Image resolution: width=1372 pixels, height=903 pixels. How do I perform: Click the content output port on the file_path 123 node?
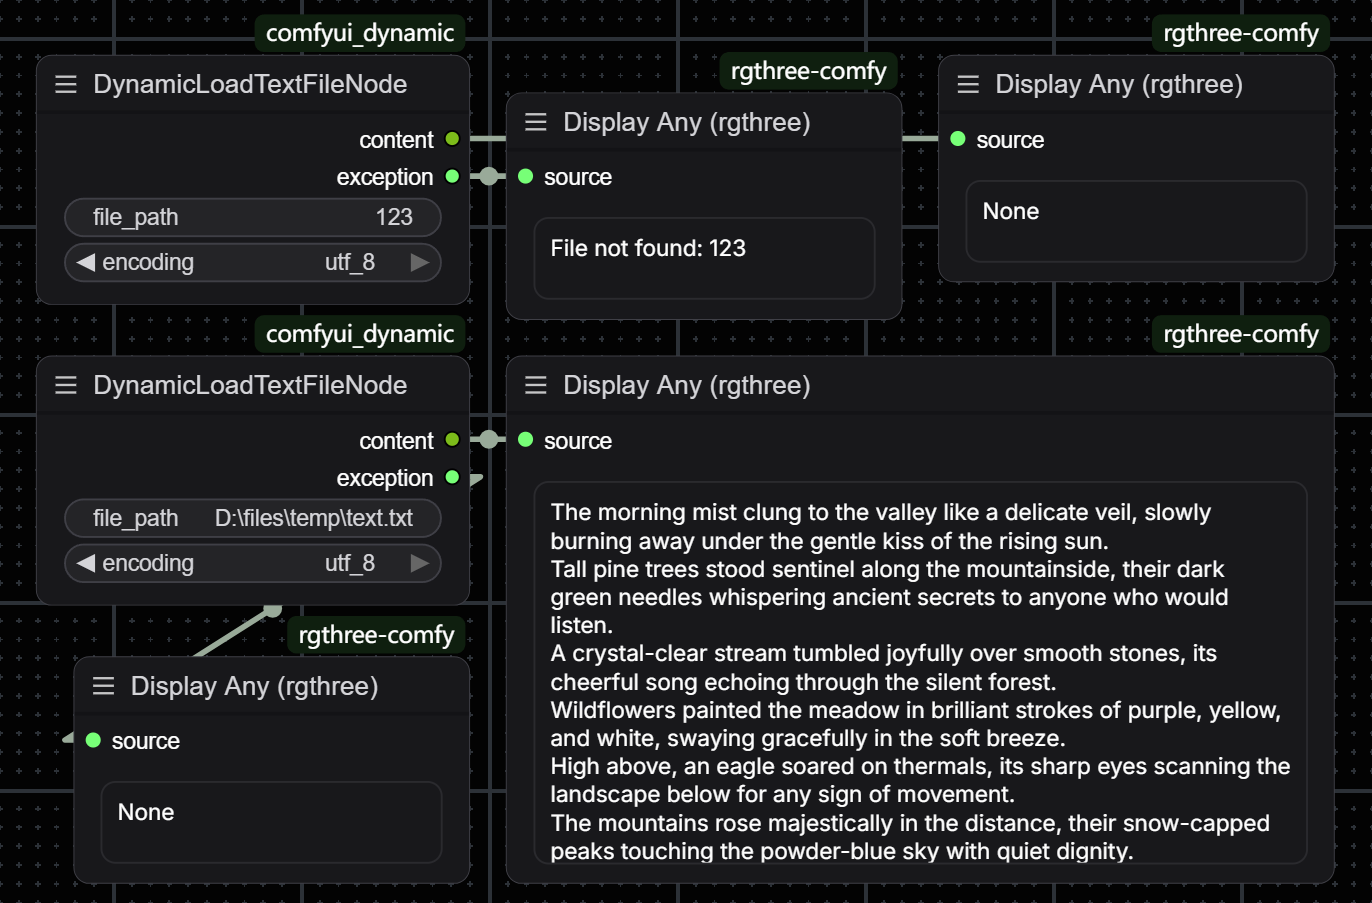coord(452,139)
